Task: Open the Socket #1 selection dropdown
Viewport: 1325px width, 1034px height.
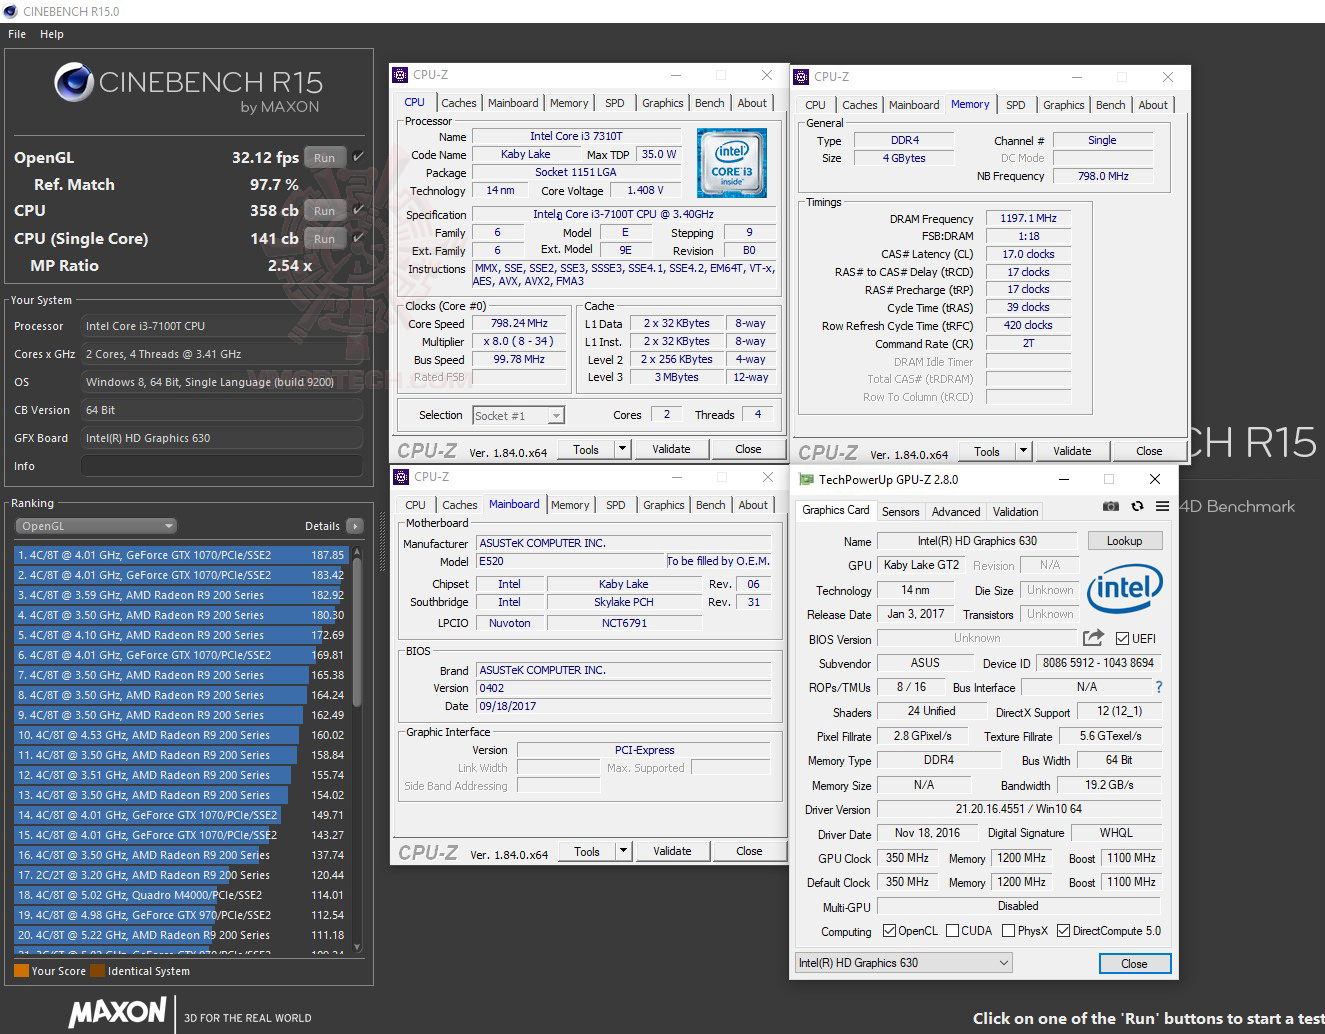Action: [519, 415]
